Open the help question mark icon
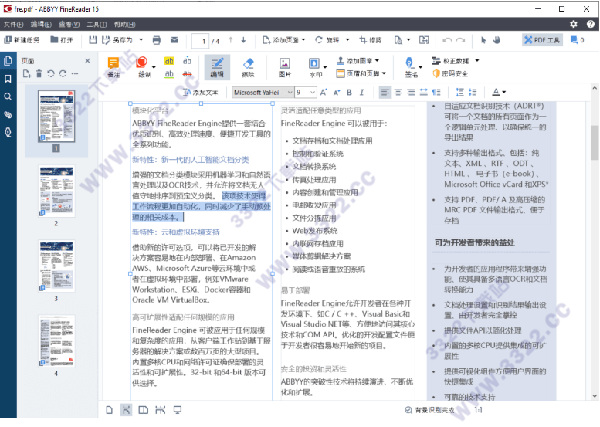Viewport: 600px width, 427px height. 590,24
